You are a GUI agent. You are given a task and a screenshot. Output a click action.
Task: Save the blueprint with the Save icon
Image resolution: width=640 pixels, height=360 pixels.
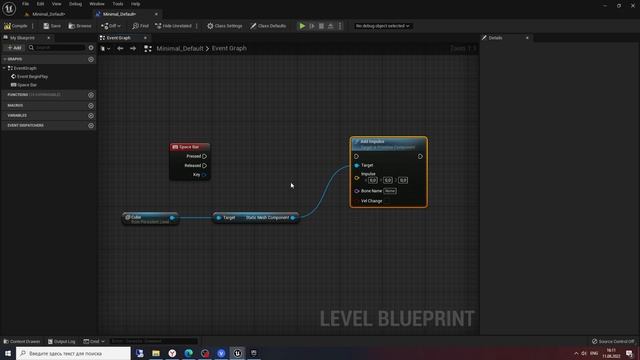46,26
